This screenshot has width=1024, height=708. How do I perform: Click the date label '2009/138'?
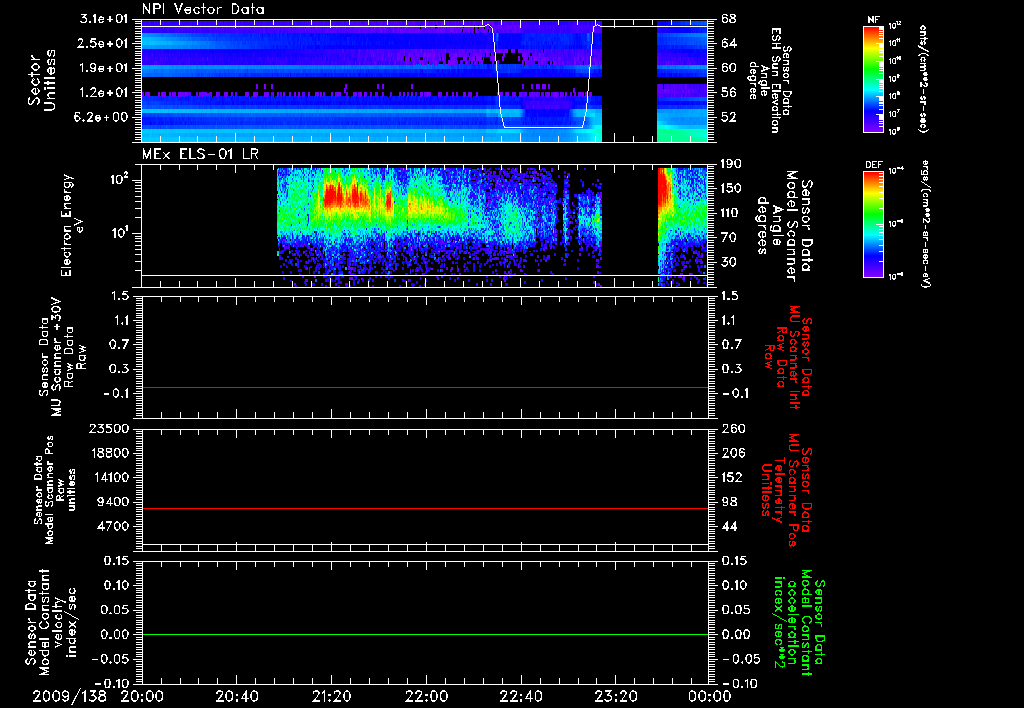69,696
